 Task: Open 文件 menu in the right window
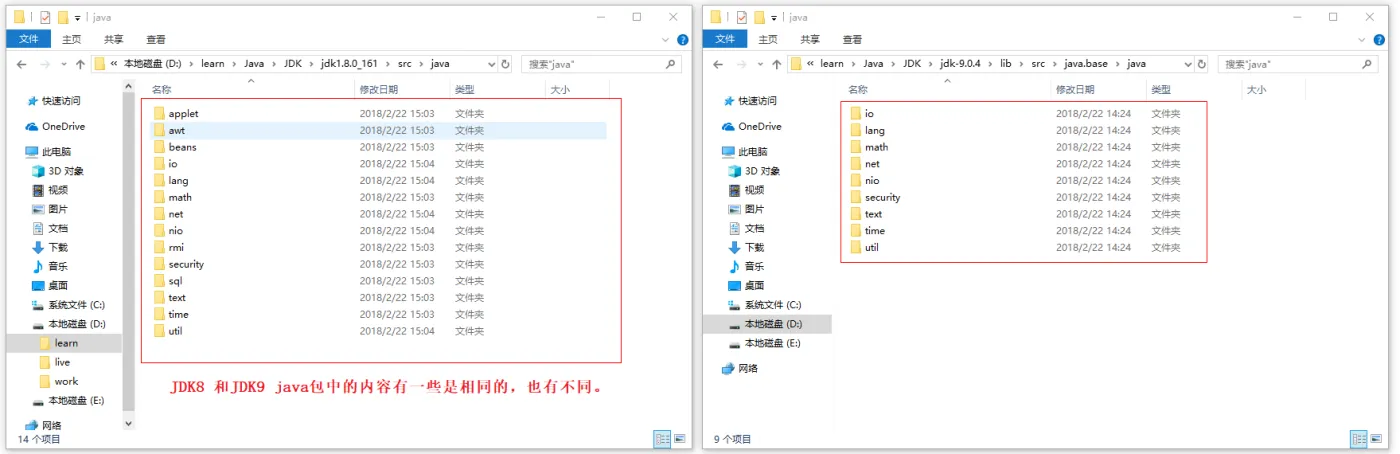point(725,40)
